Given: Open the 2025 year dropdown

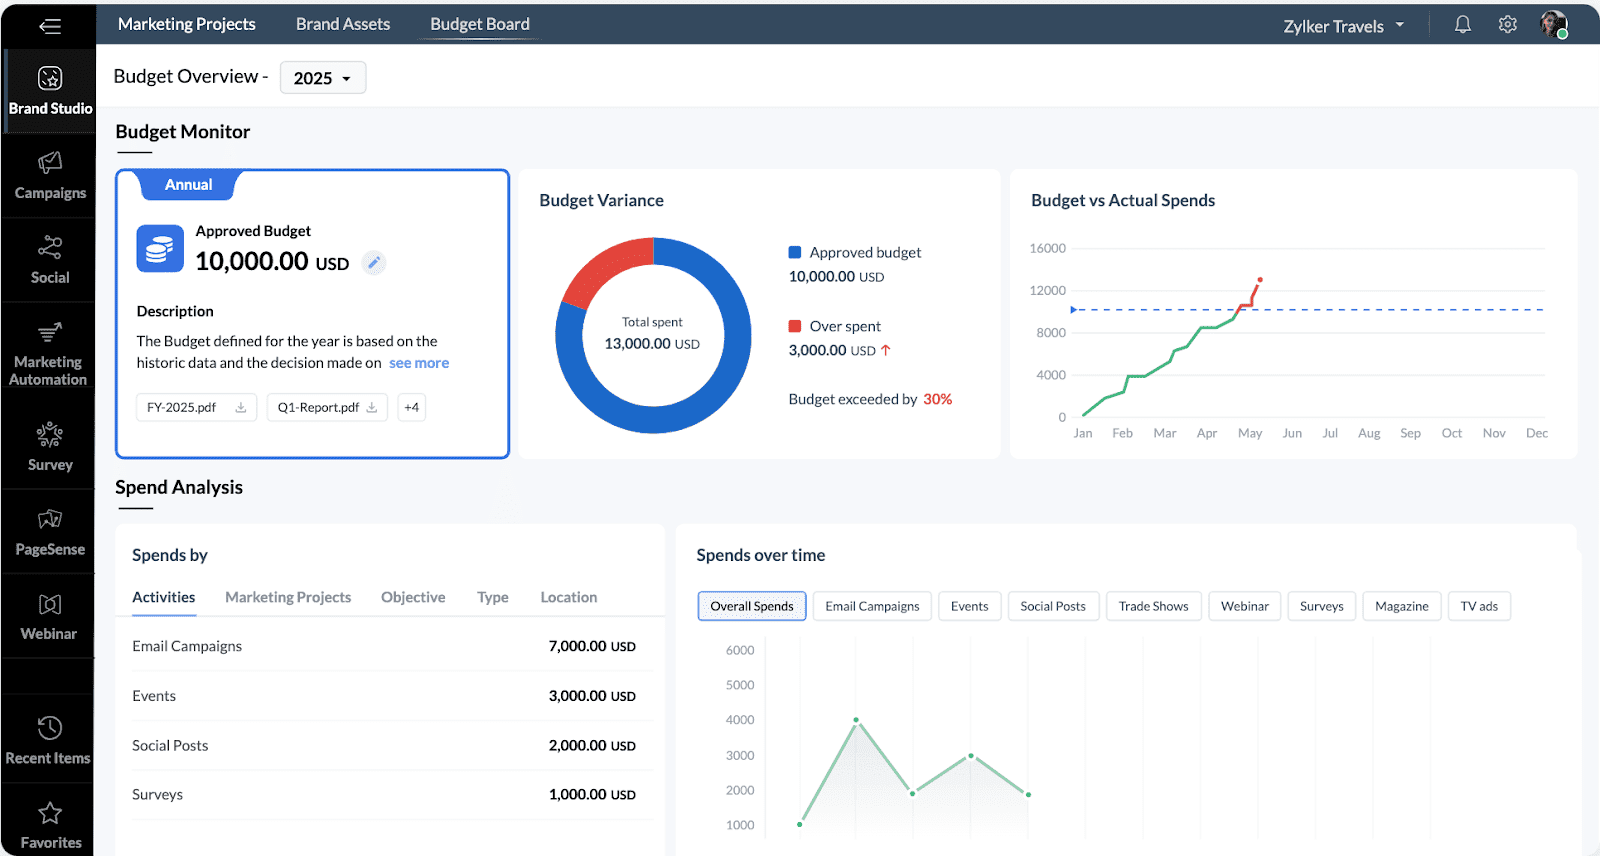Looking at the screenshot, I should pyautogui.click(x=322, y=78).
